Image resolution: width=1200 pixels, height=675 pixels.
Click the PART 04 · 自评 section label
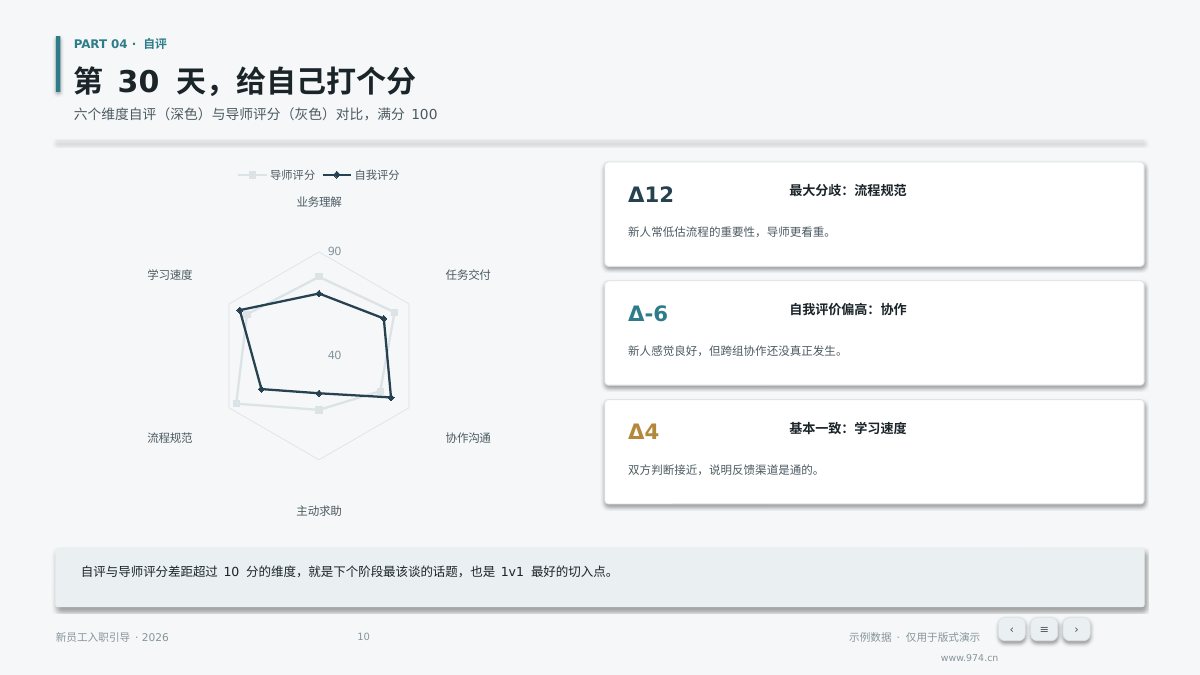[x=120, y=44]
